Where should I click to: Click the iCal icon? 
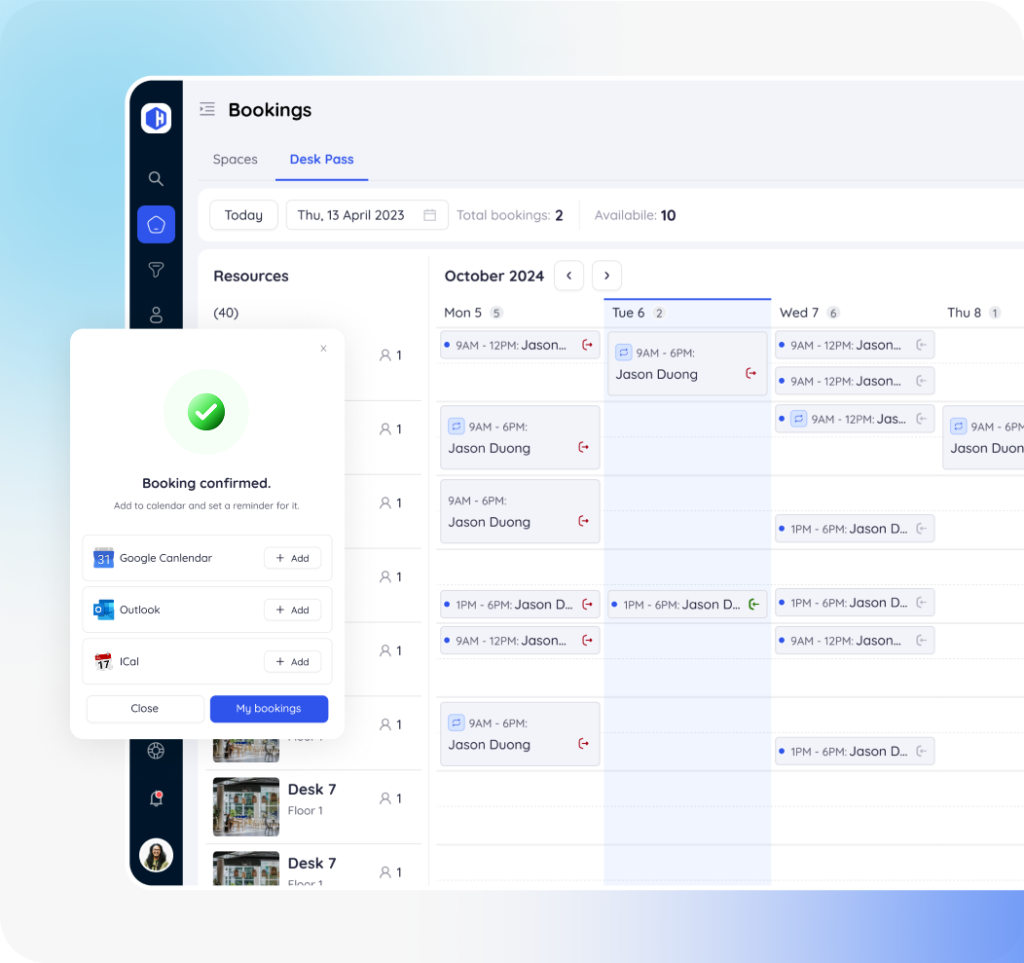point(103,661)
